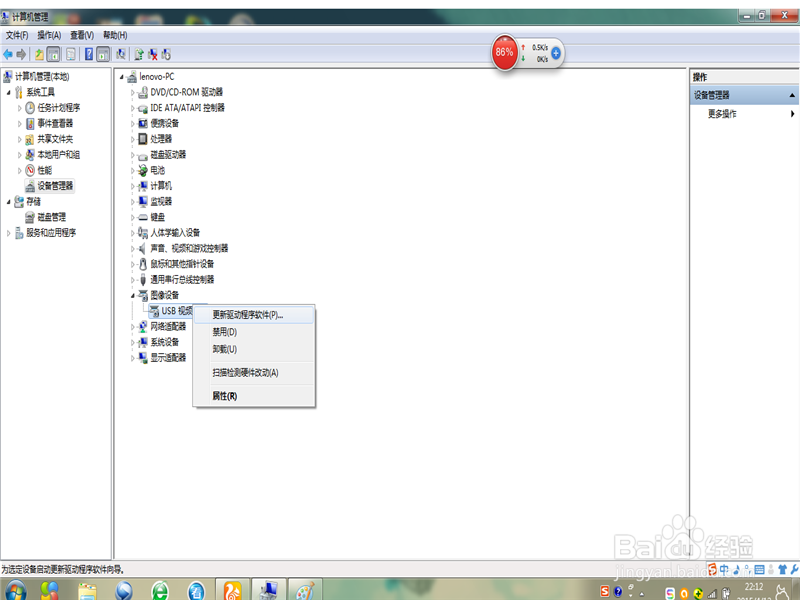Choose 更新驱动程序软件 from context menu

(x=247, y=314)
